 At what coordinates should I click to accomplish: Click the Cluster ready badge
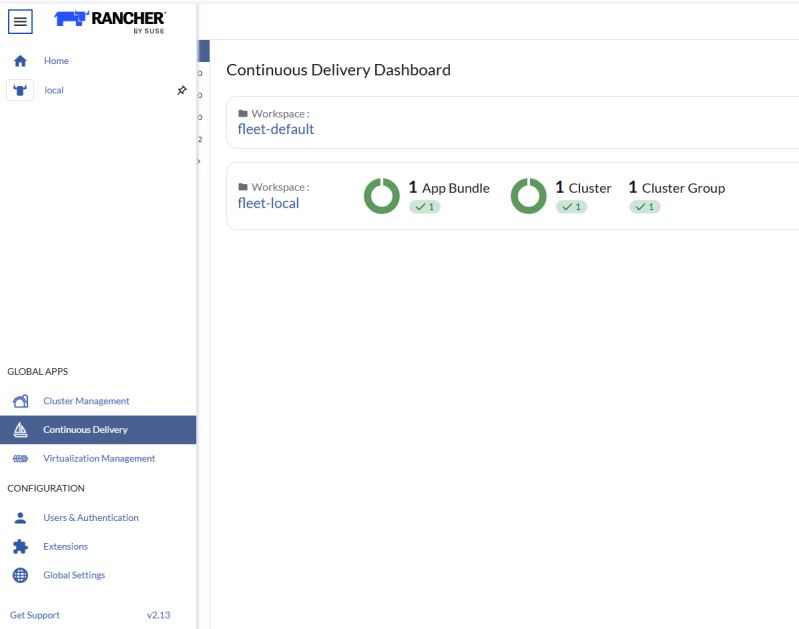coord(571,207)
